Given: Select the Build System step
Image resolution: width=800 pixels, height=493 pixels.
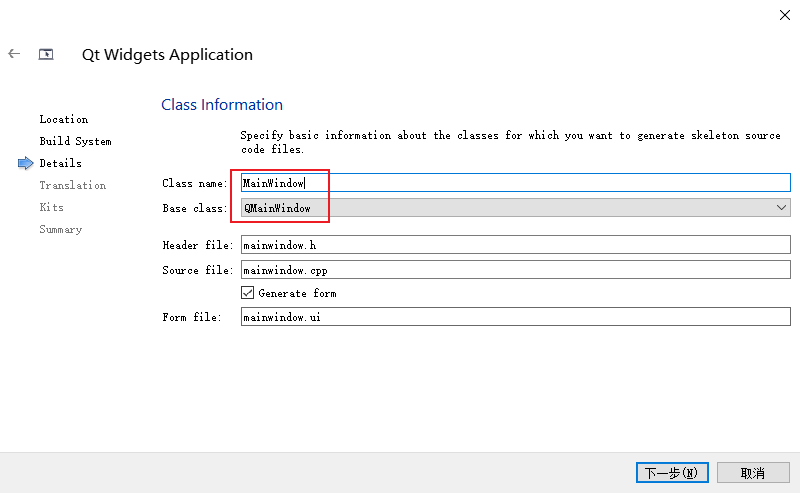Looking at the screenshot, I should tap(76, 141).
